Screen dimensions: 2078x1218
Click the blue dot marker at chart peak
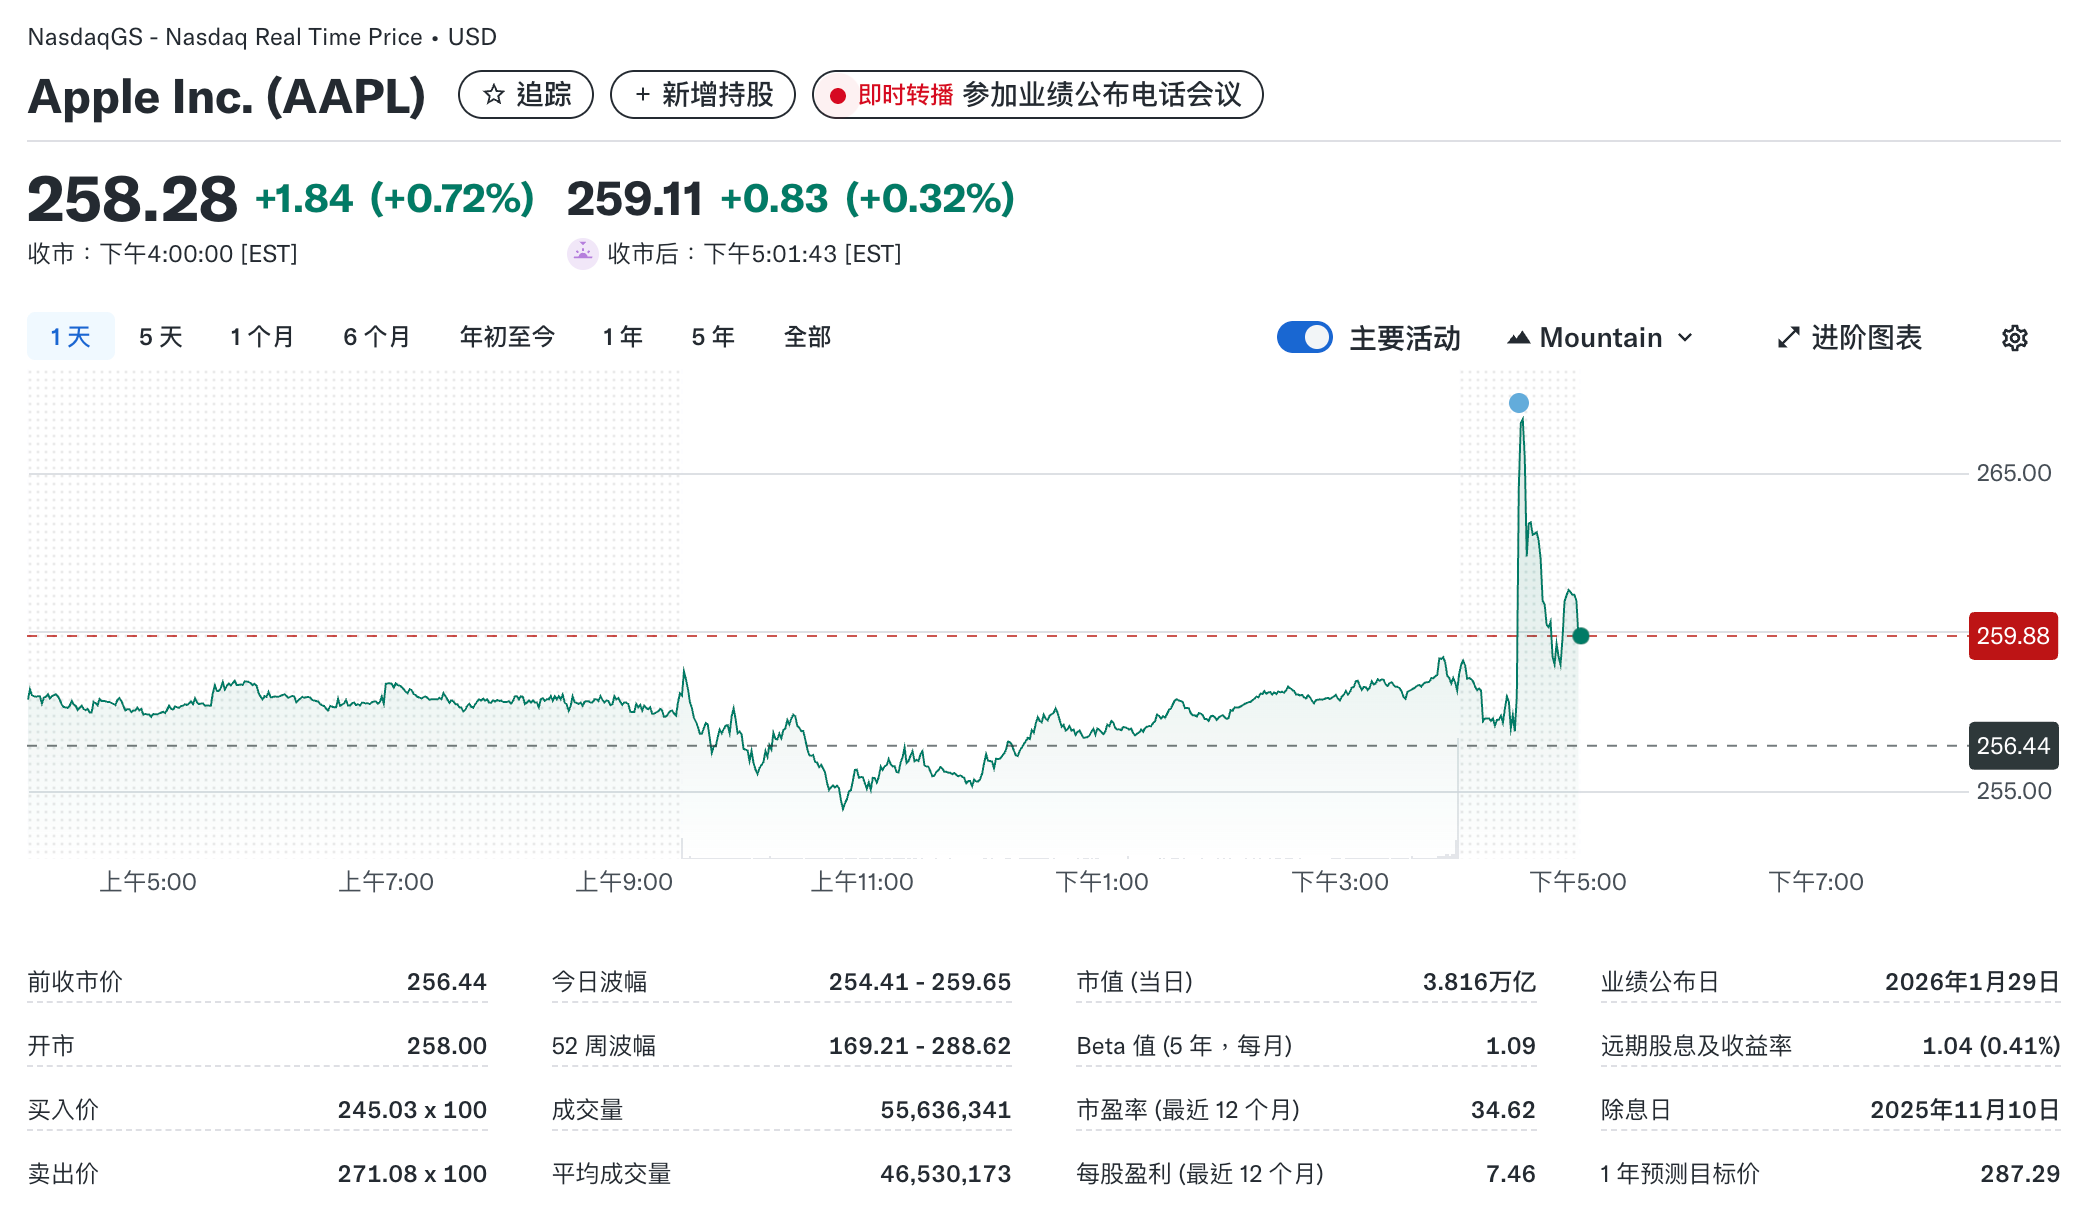1518,403
